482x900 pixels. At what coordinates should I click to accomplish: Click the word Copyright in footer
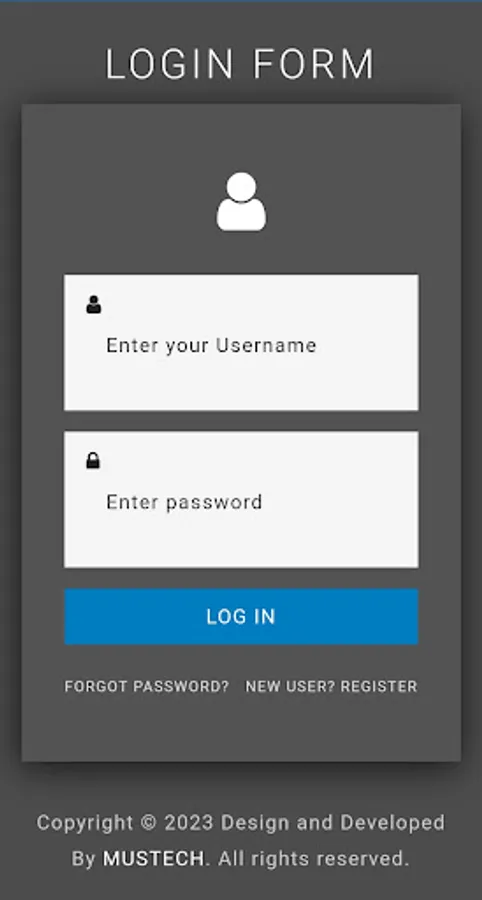pos(85,823)
